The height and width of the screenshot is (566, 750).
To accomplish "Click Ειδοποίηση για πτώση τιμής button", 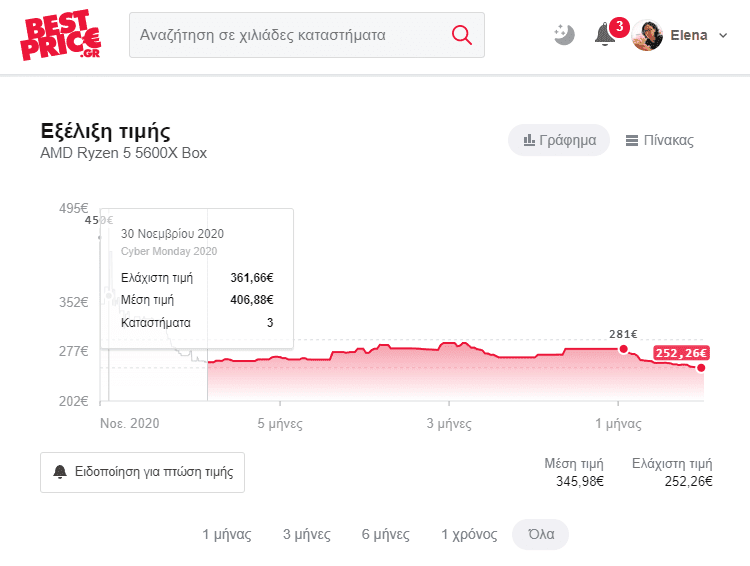I will (143, 472).
